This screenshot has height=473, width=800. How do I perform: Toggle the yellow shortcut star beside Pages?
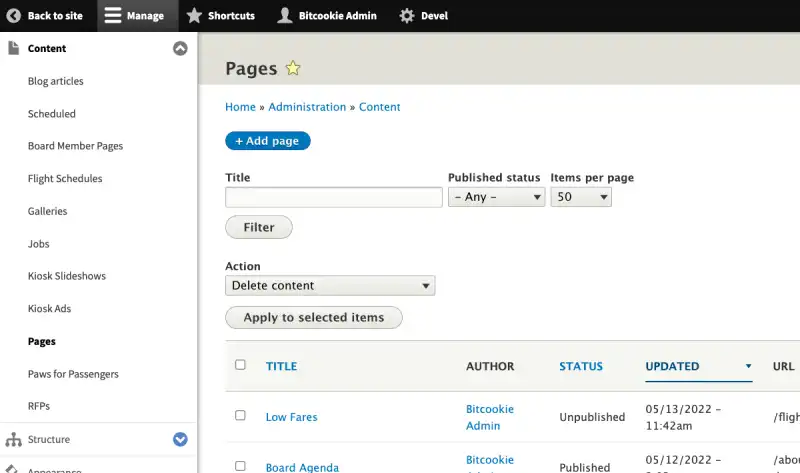click(293, 68)
